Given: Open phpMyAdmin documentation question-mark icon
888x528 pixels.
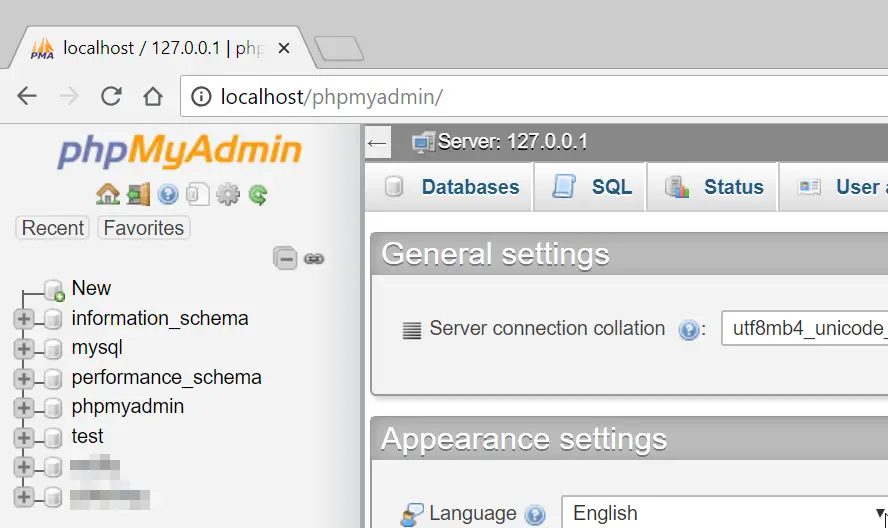Looking at the screenshot, I should pos(168,194).
